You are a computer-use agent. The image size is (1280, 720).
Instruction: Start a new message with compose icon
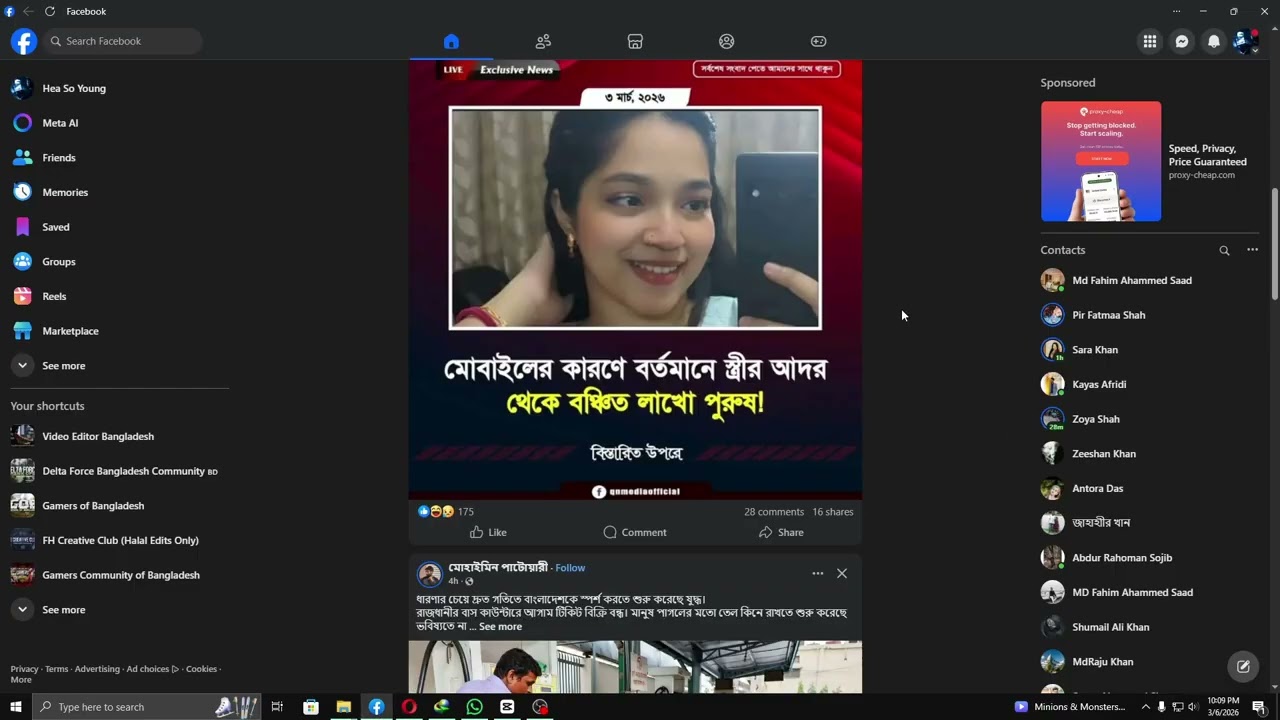pos(1243,666)
